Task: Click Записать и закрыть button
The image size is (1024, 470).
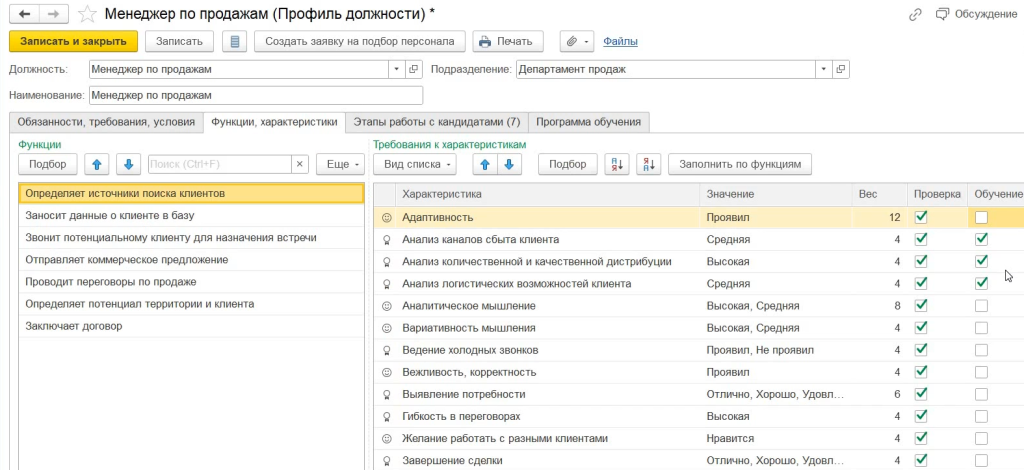Action: pyautogui.click(x=73, y=41)
